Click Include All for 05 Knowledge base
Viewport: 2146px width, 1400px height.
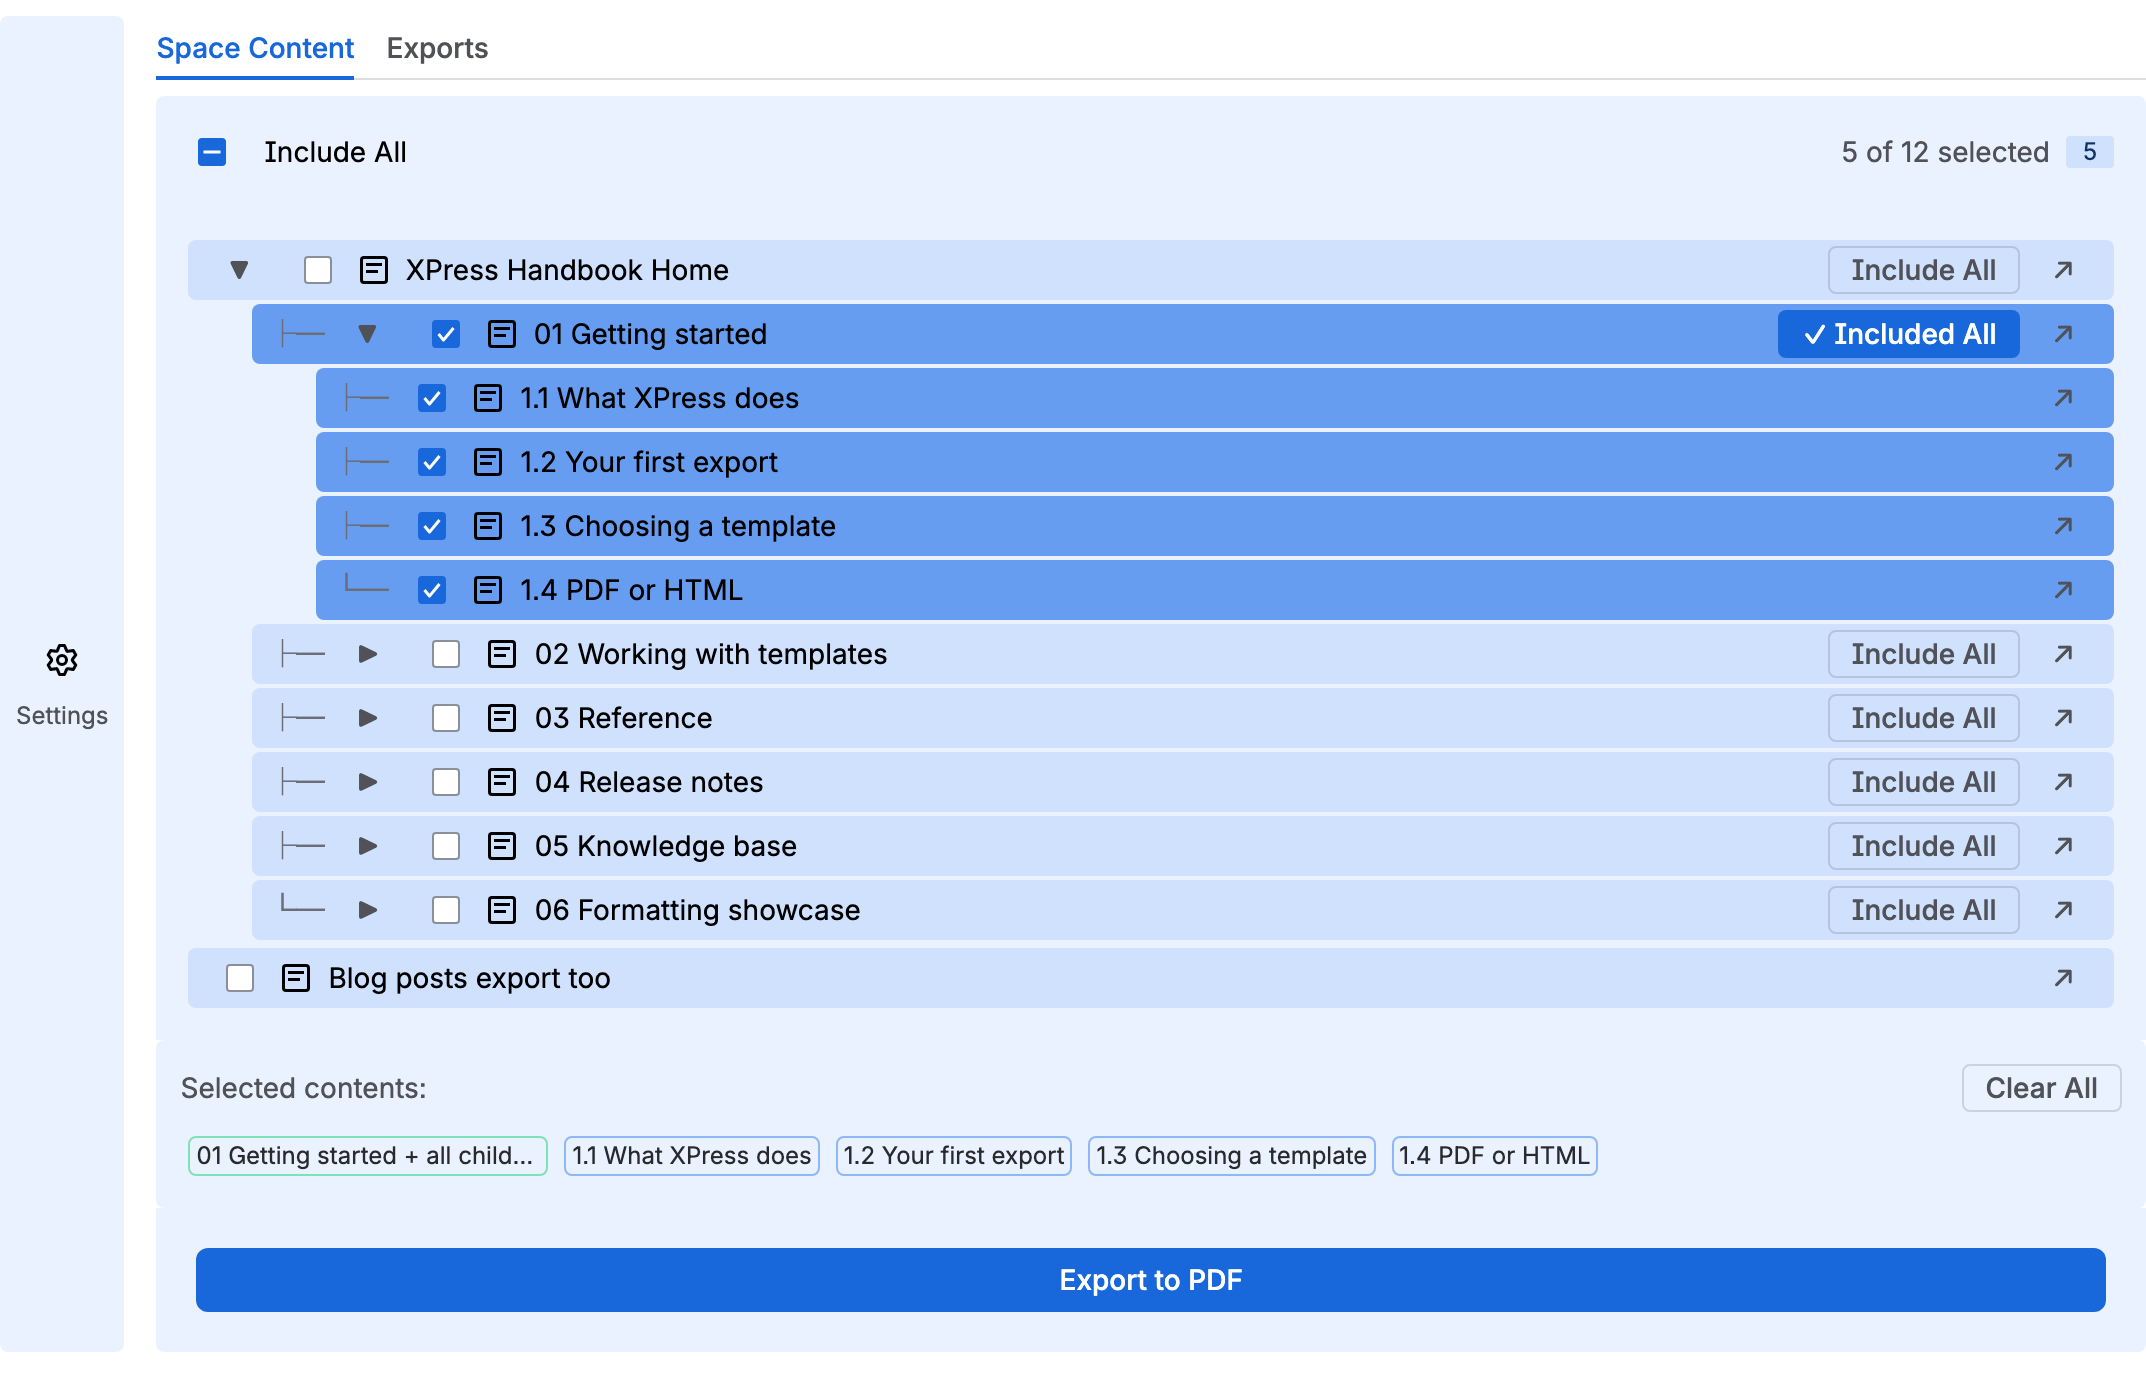coord(1923,846)
